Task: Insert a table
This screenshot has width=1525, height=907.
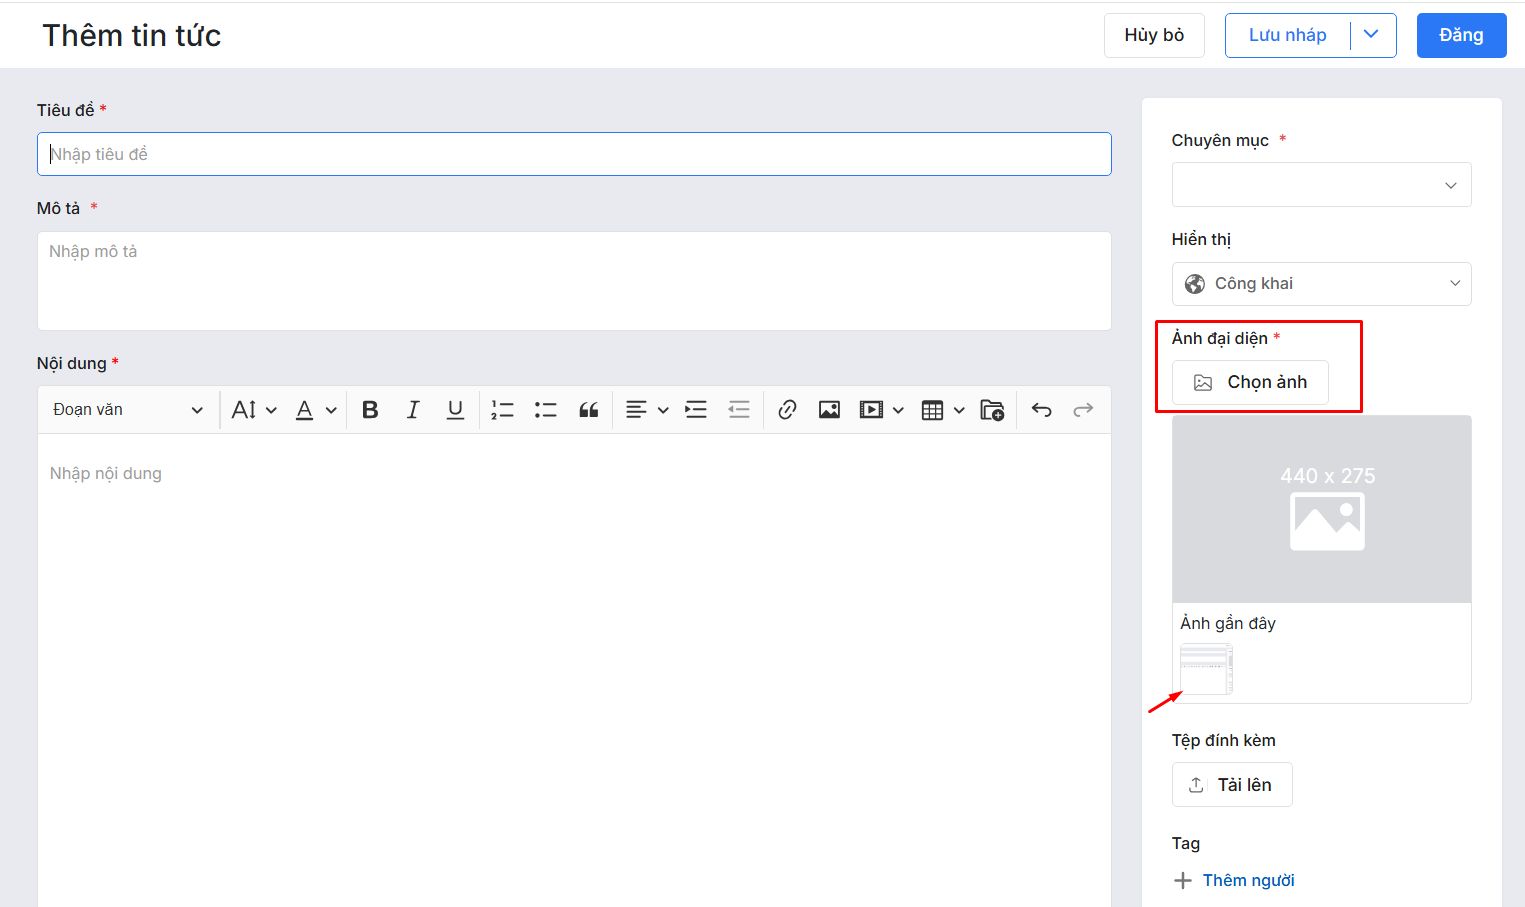Action: (x=932, y=410)
